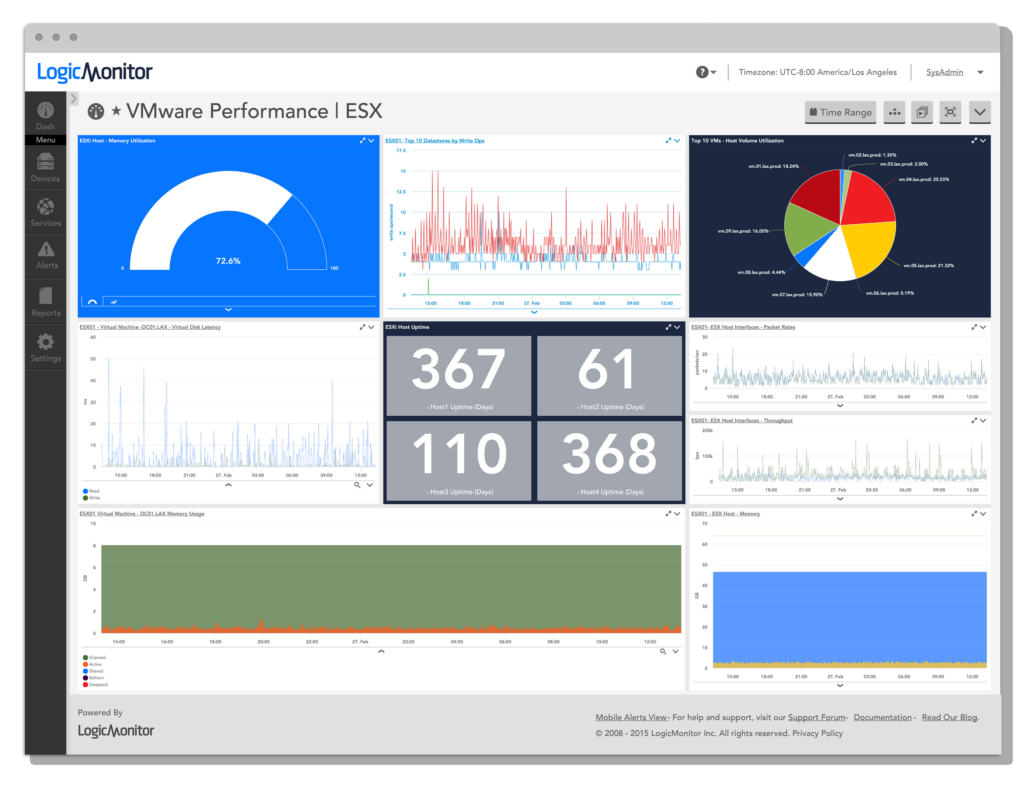The height and width of the screenshot is (790, 1024).
Task: Open ESX01 Top 10 Datastores by Write Ops link
Action: (x=434, y=140)
